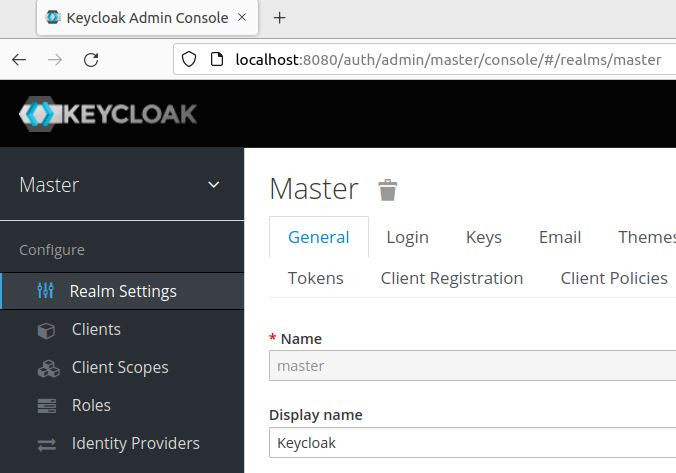This screenshot has height=473, width=676.
Task: Open a new browser tab
Action: tap(279, 18)
